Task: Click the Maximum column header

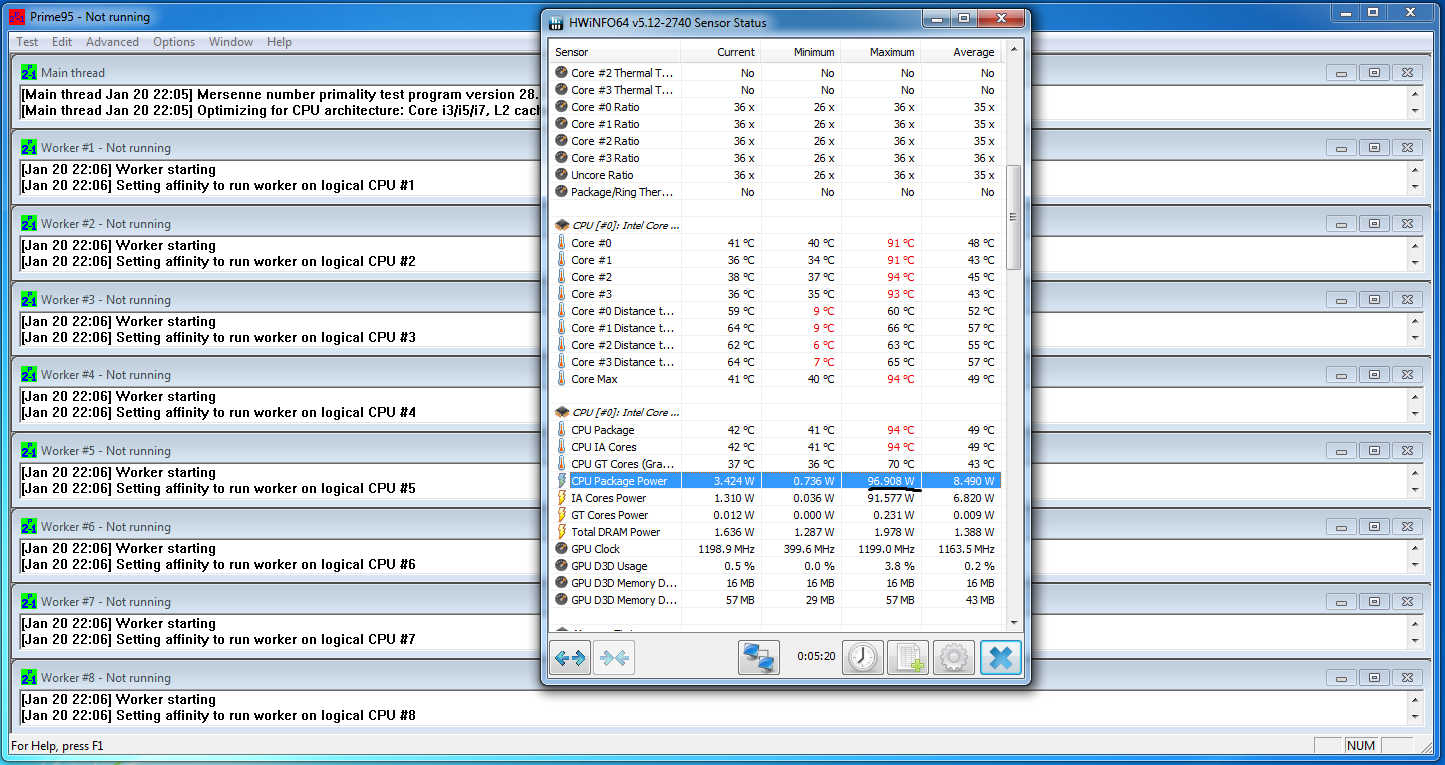Action: tap(881, 52)
